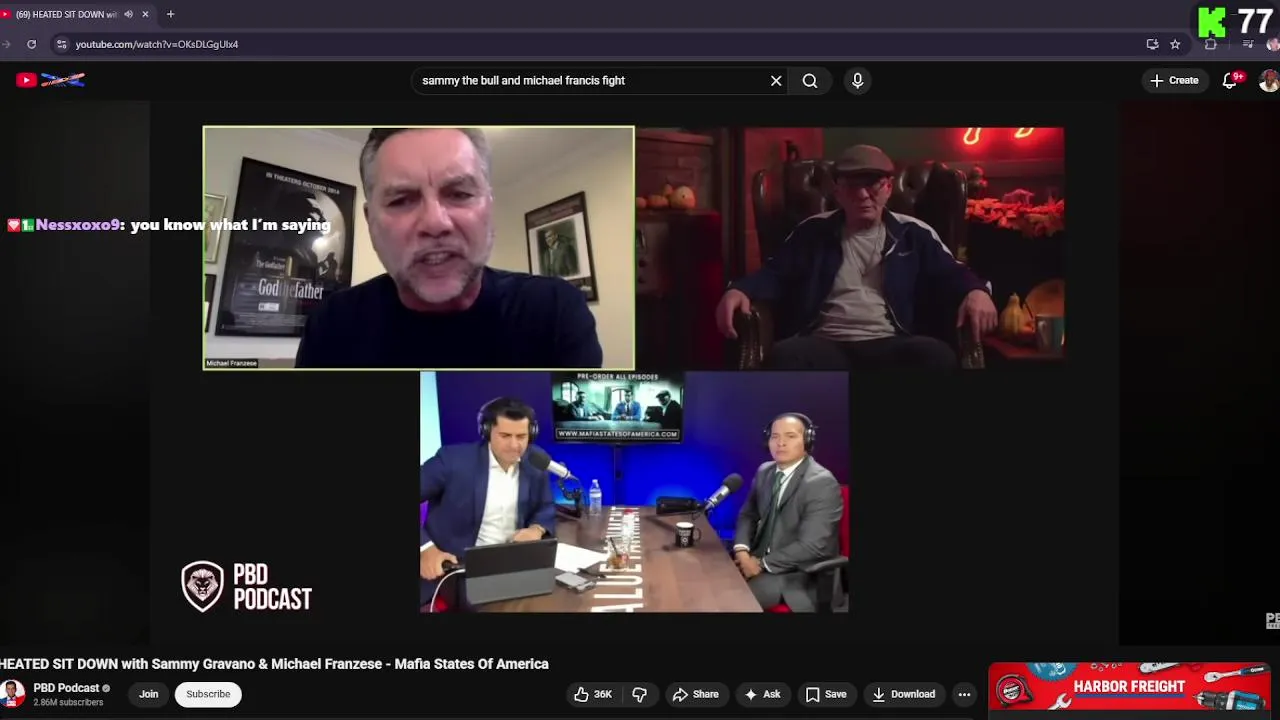Download the video
This screenshot has width=1280, height=720.
tap(903, 694)
